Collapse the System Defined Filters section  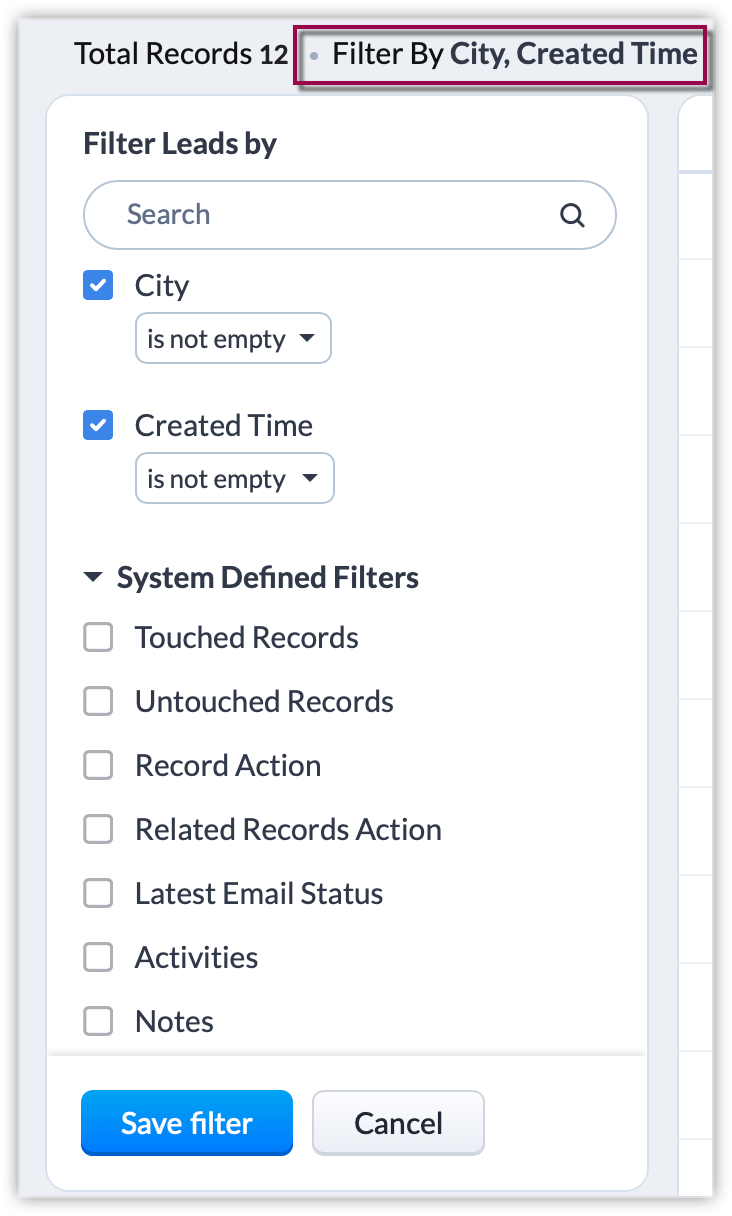tap(93, 578)
